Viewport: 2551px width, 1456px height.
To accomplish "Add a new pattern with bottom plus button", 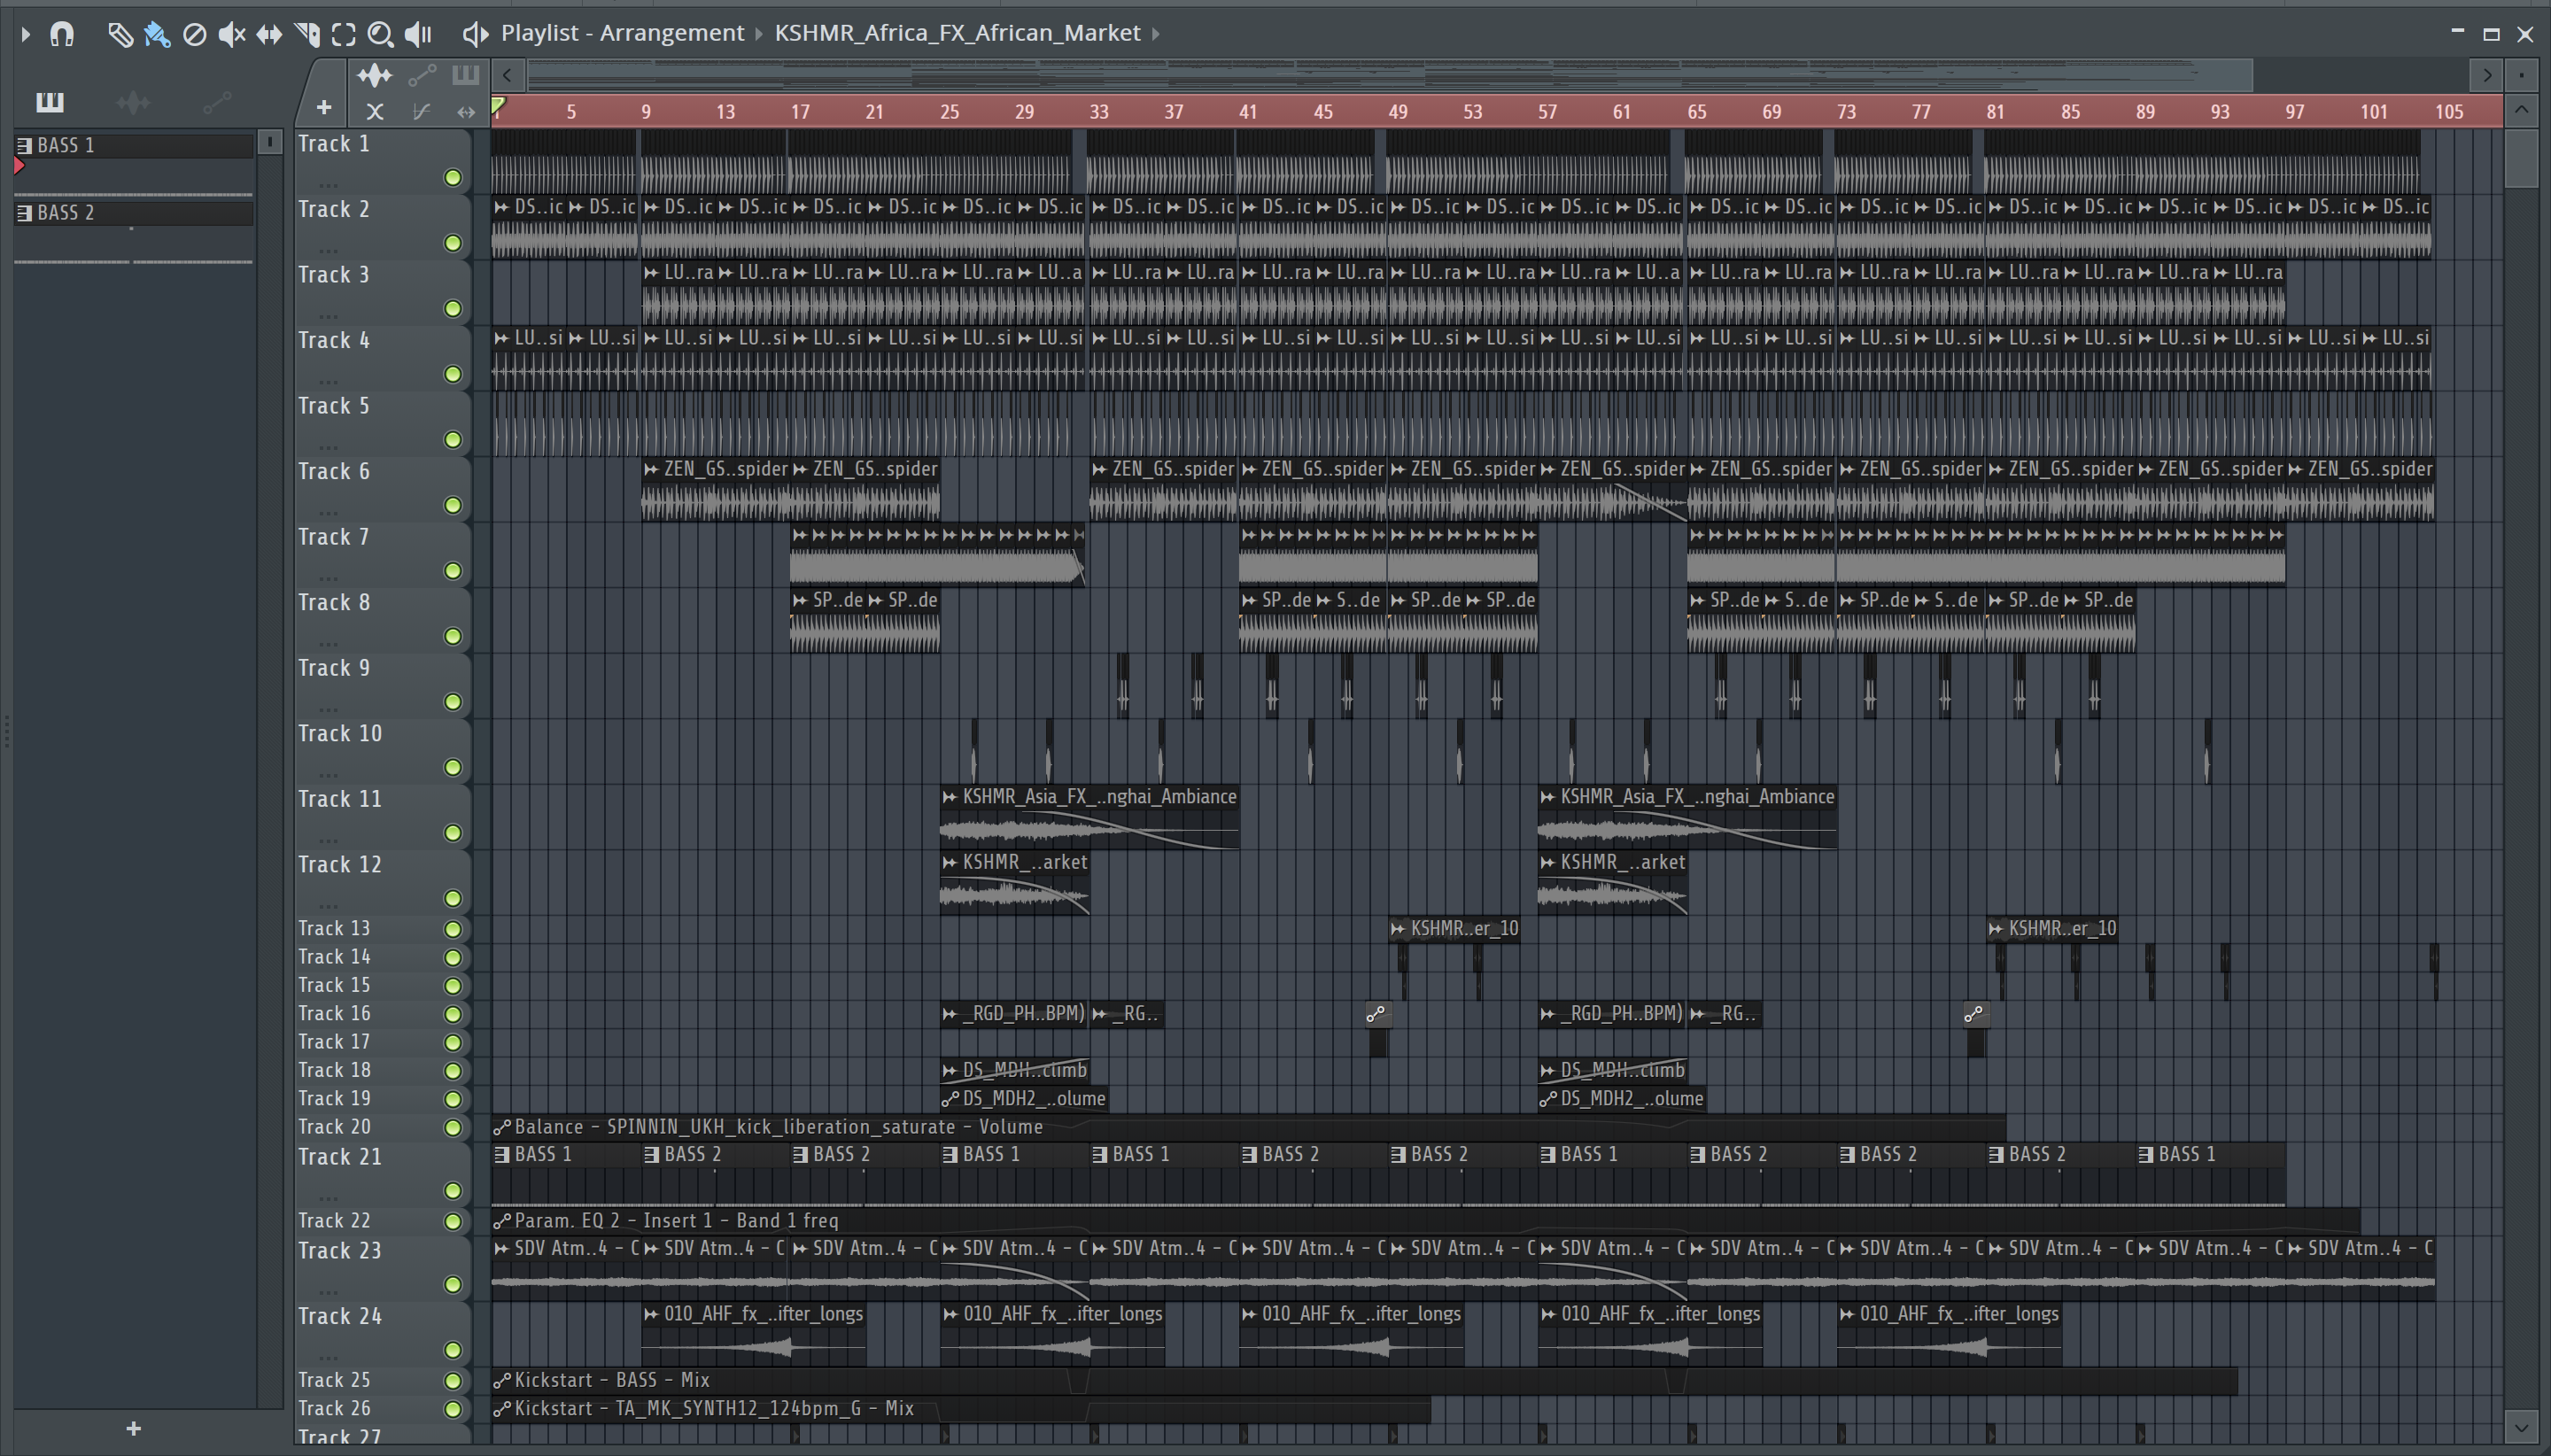I will (x=134, y=1428).
